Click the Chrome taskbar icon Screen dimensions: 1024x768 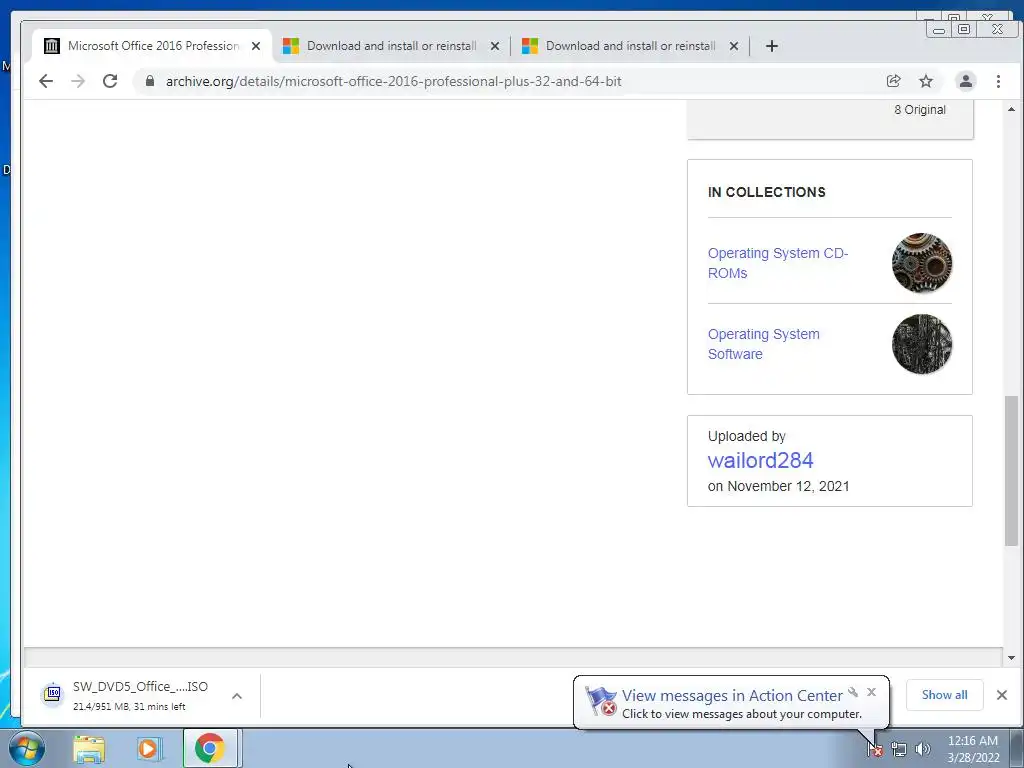coord(210,748)
